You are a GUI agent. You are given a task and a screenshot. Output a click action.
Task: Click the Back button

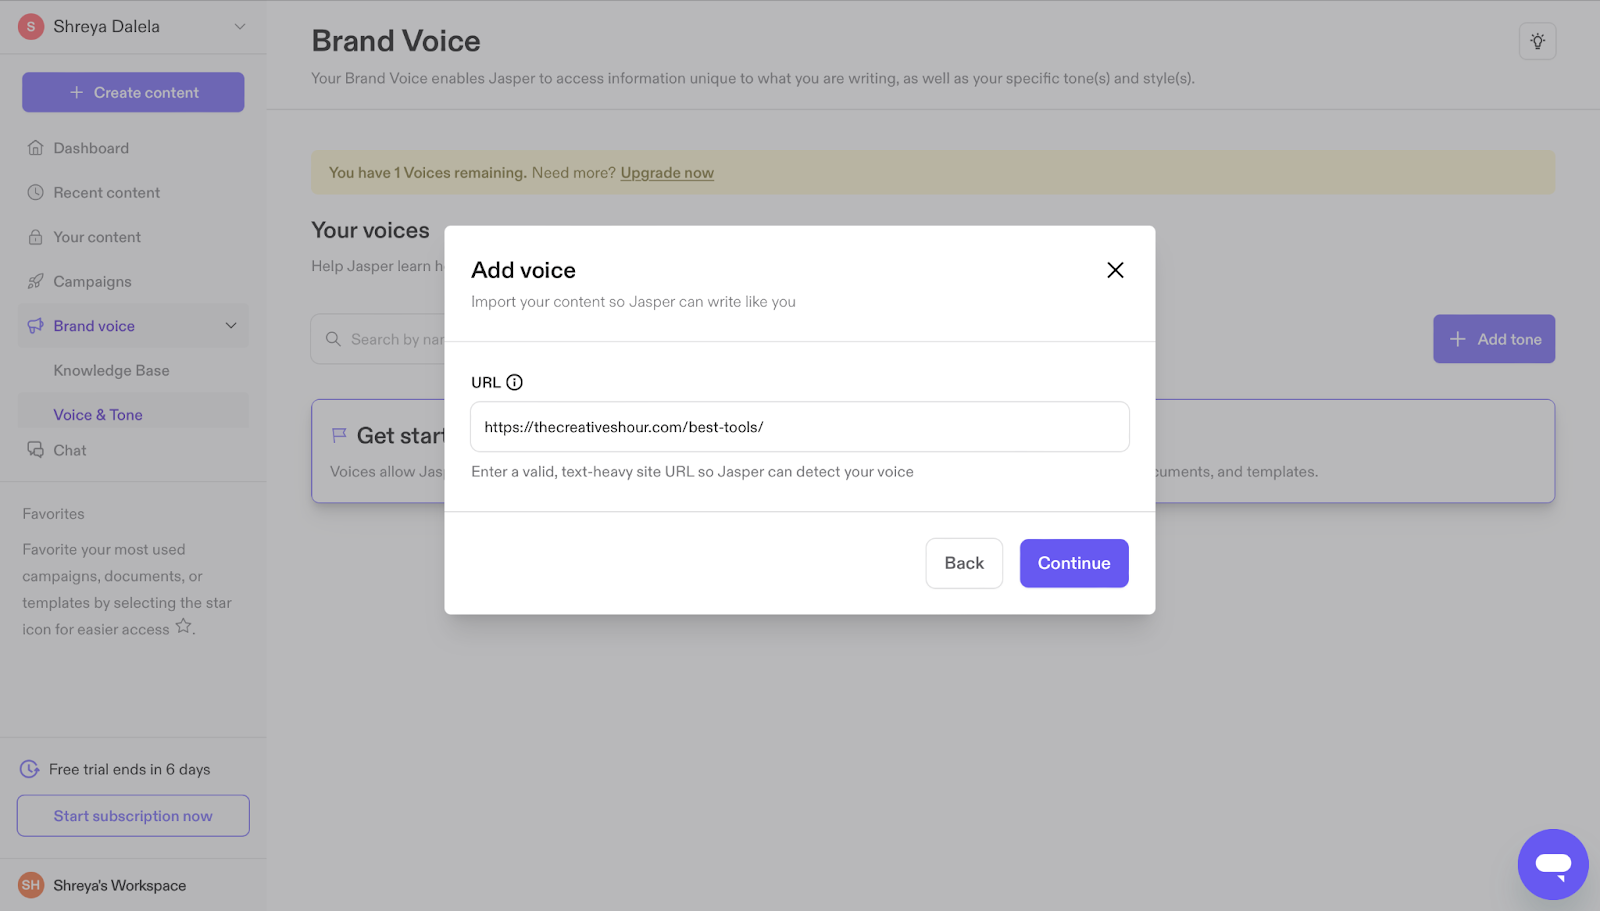click(x=964, y=563)
